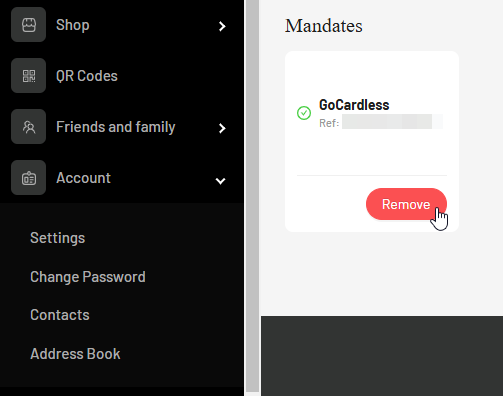Open the Address Book page
The image size is (503, 396).
click(75, 354)
